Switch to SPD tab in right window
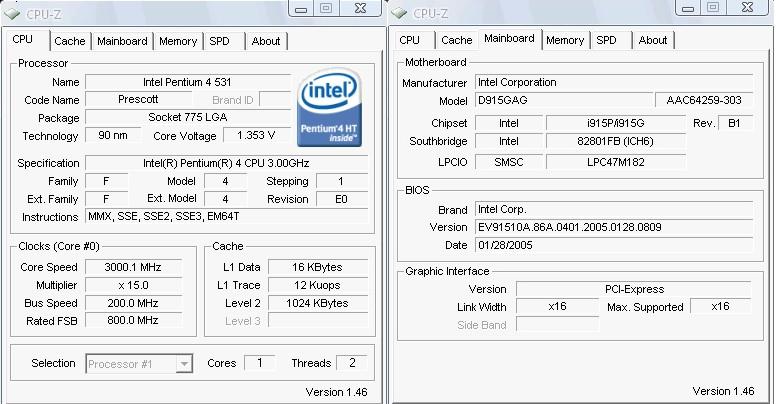Image resolution: width=776 pixels, height=404 pixels. click(606, 40)
